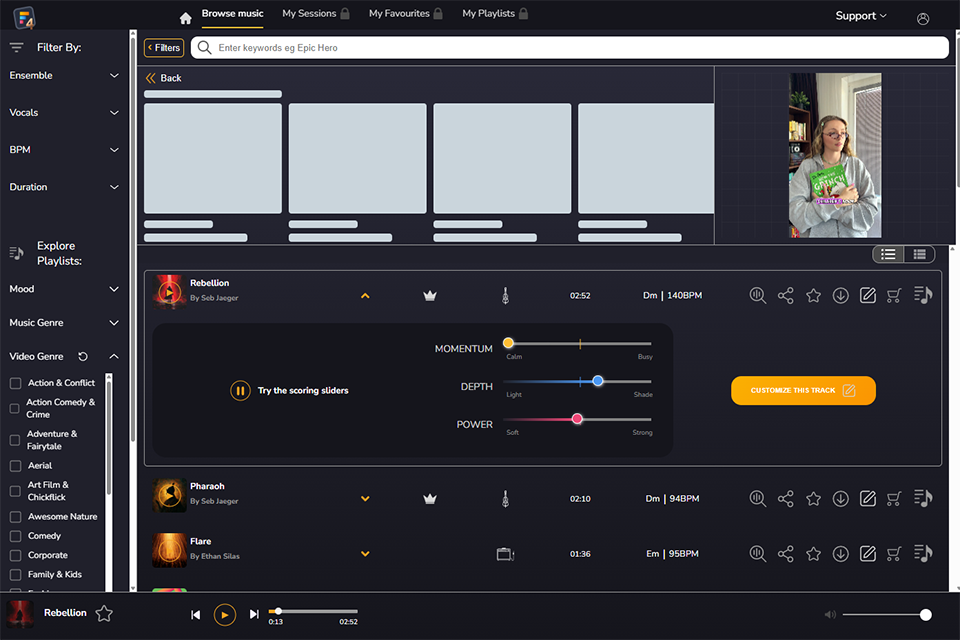Download the Pharaoh track
This screenshot has height=640, width=960.
(x=841, y=499)
